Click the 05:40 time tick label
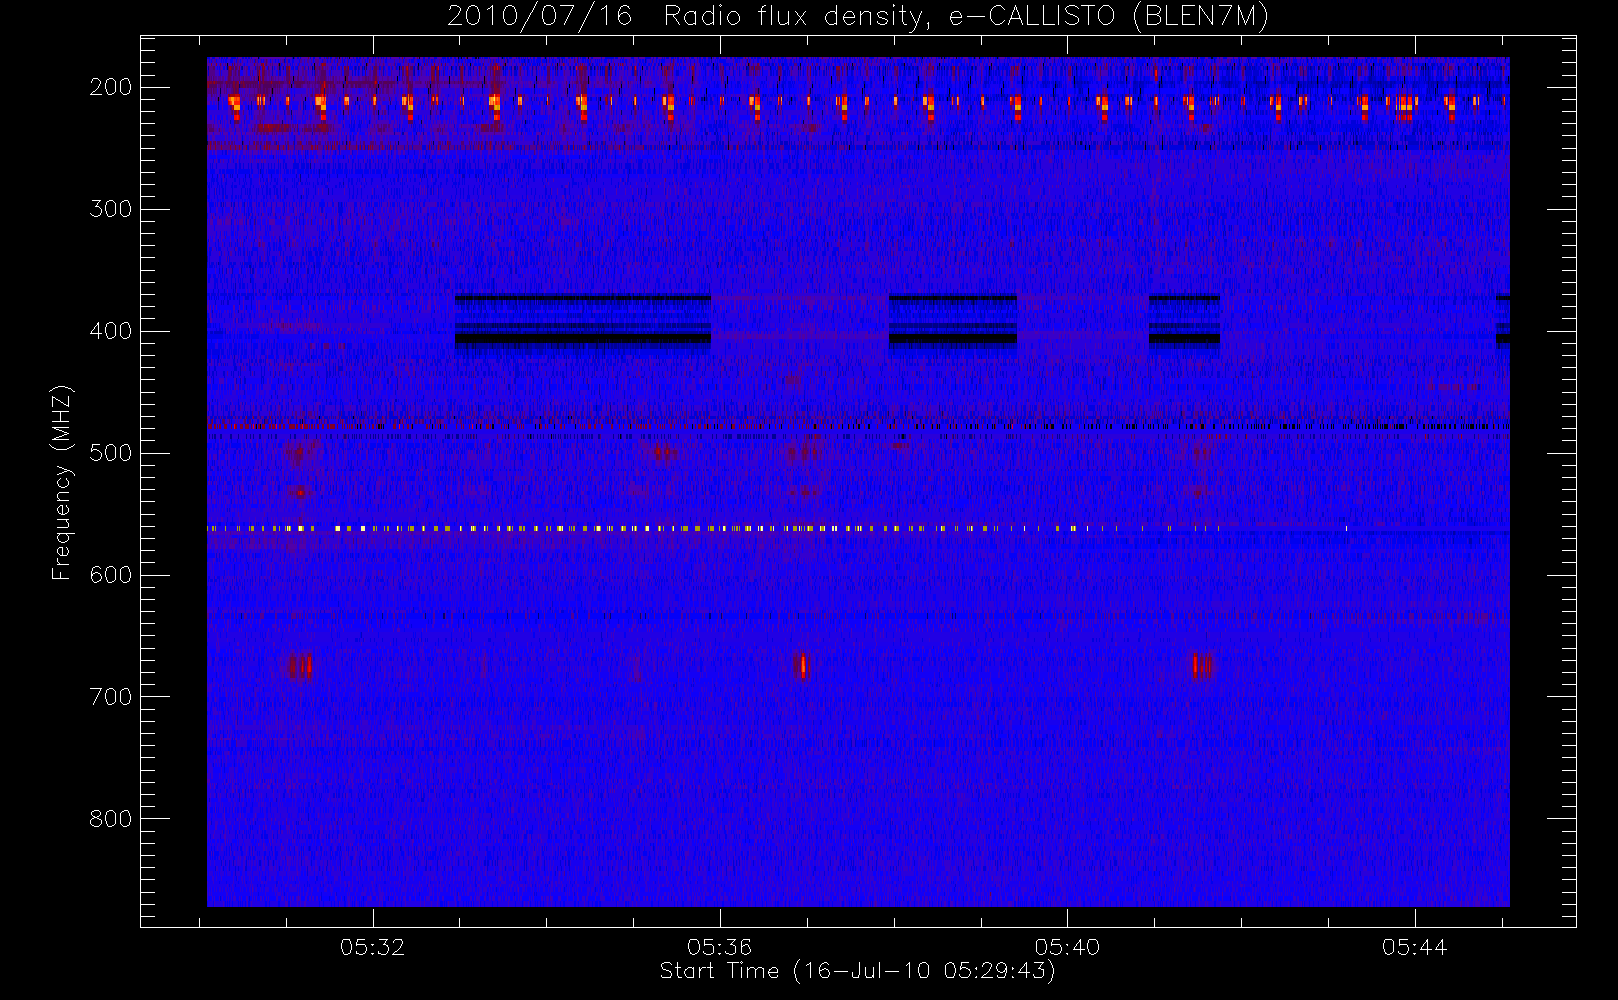Viewport: 1618px width, 1000px height. (1067, 947)
